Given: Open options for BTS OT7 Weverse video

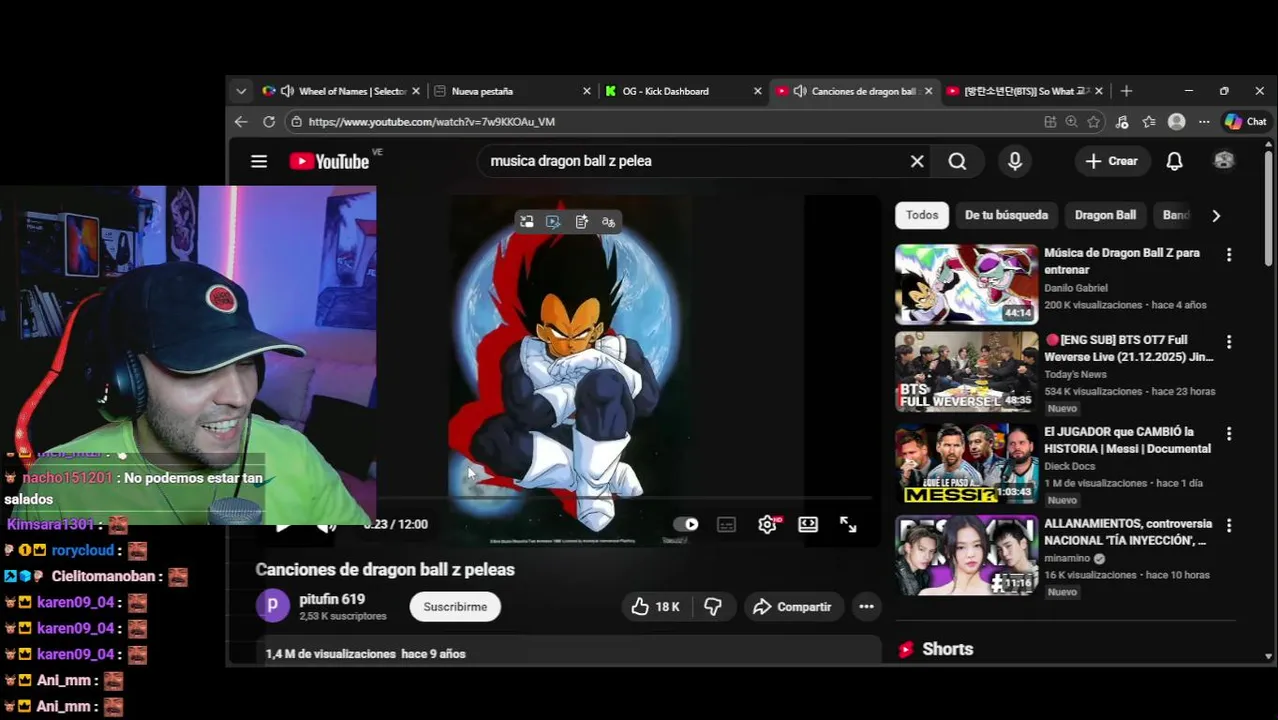Looking at the screenshot, I should [x=1229, y=342].
